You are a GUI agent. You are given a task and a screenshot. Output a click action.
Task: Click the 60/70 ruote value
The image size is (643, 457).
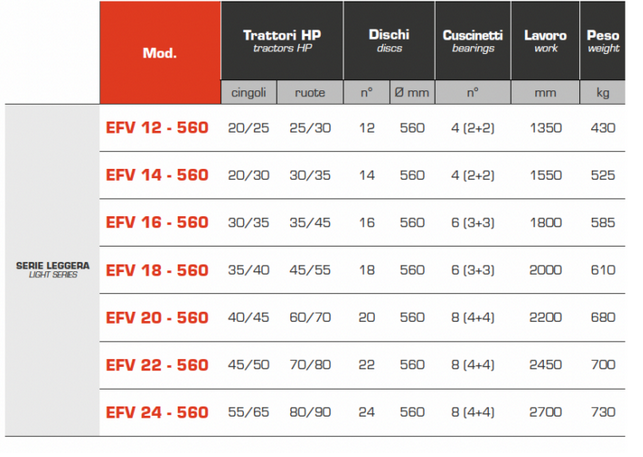309,318
